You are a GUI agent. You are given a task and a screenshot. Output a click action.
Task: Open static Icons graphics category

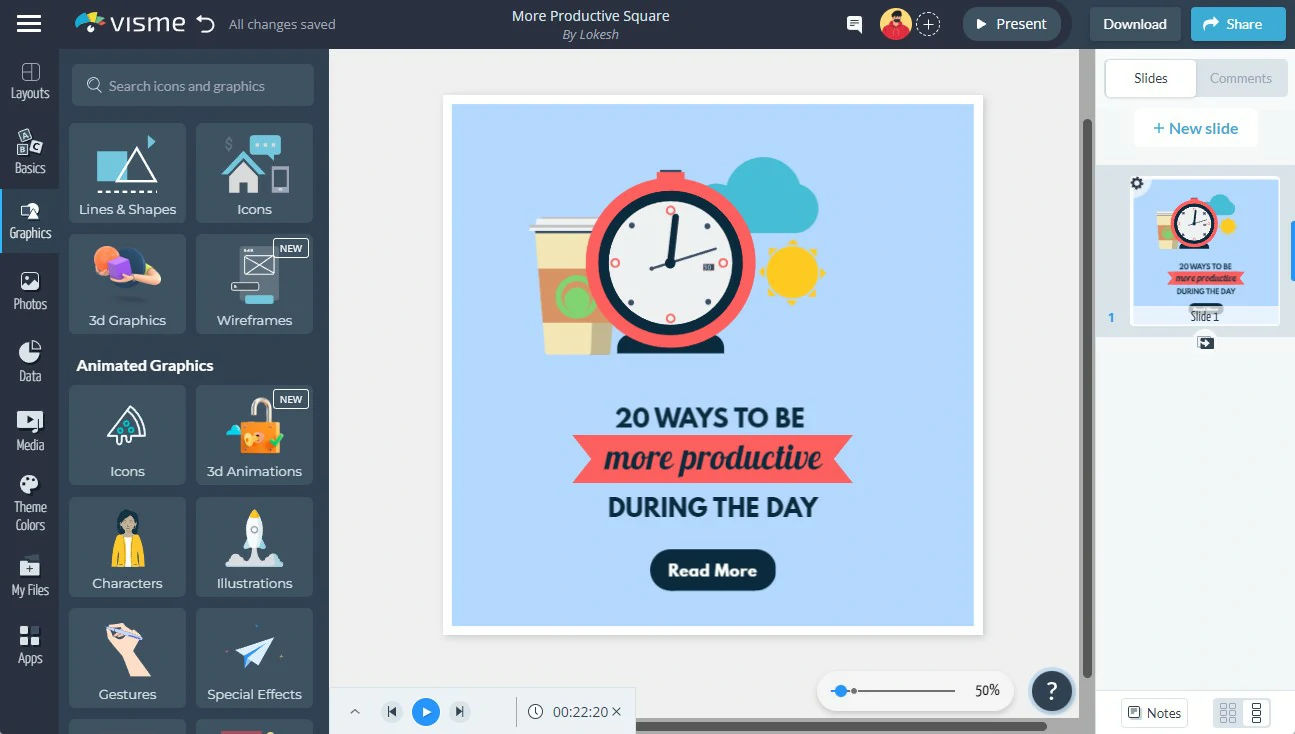[254, 172]
